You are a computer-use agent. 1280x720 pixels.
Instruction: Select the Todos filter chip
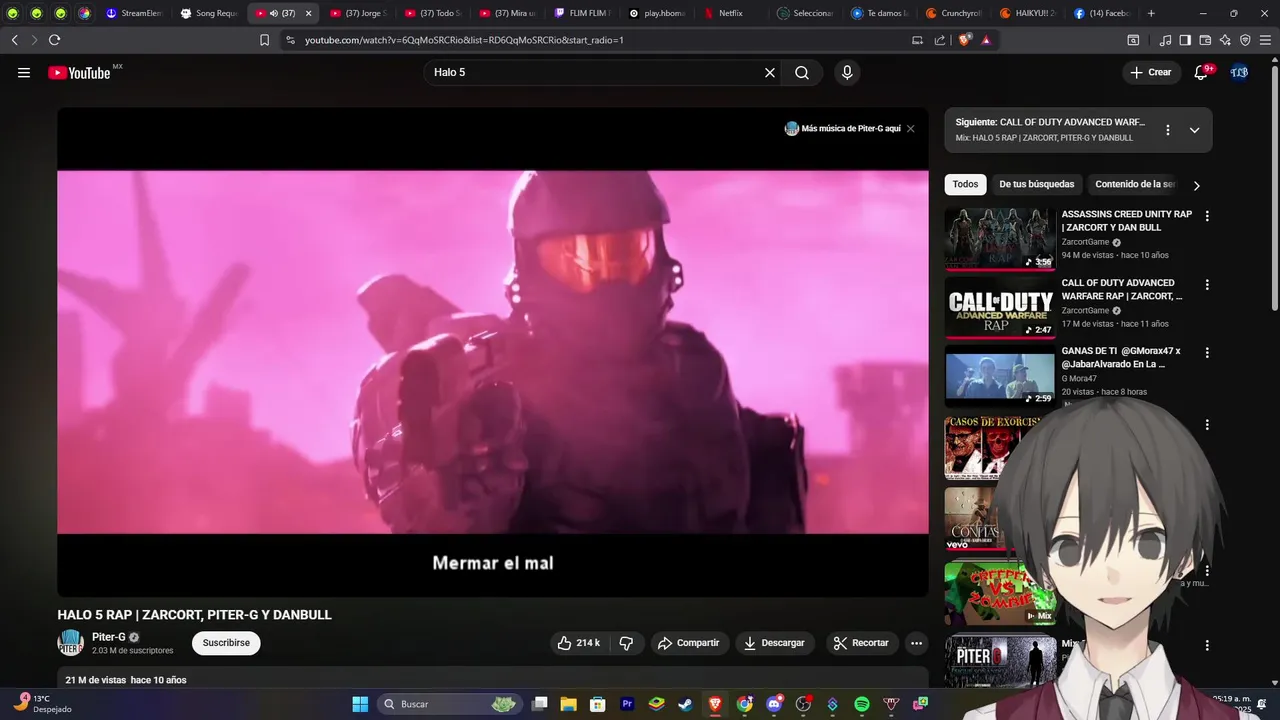coord(965,184)
